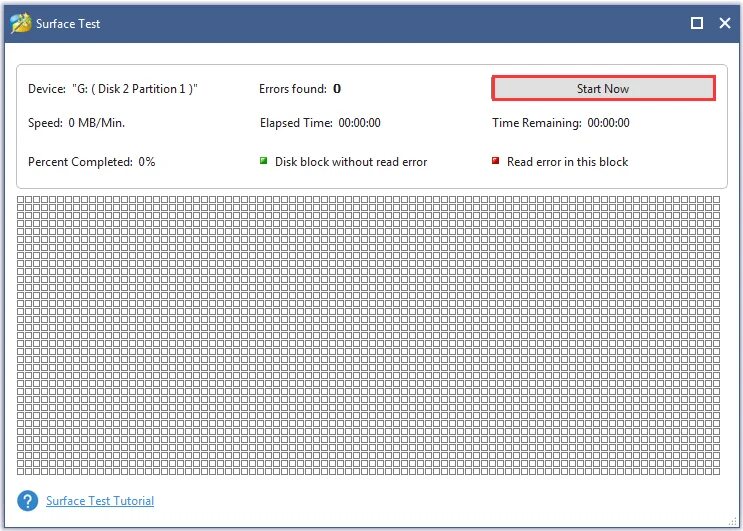Click the 'Disk block without read error' label
The width and height of the screenshot is (743, 531).
coord(351,162)
